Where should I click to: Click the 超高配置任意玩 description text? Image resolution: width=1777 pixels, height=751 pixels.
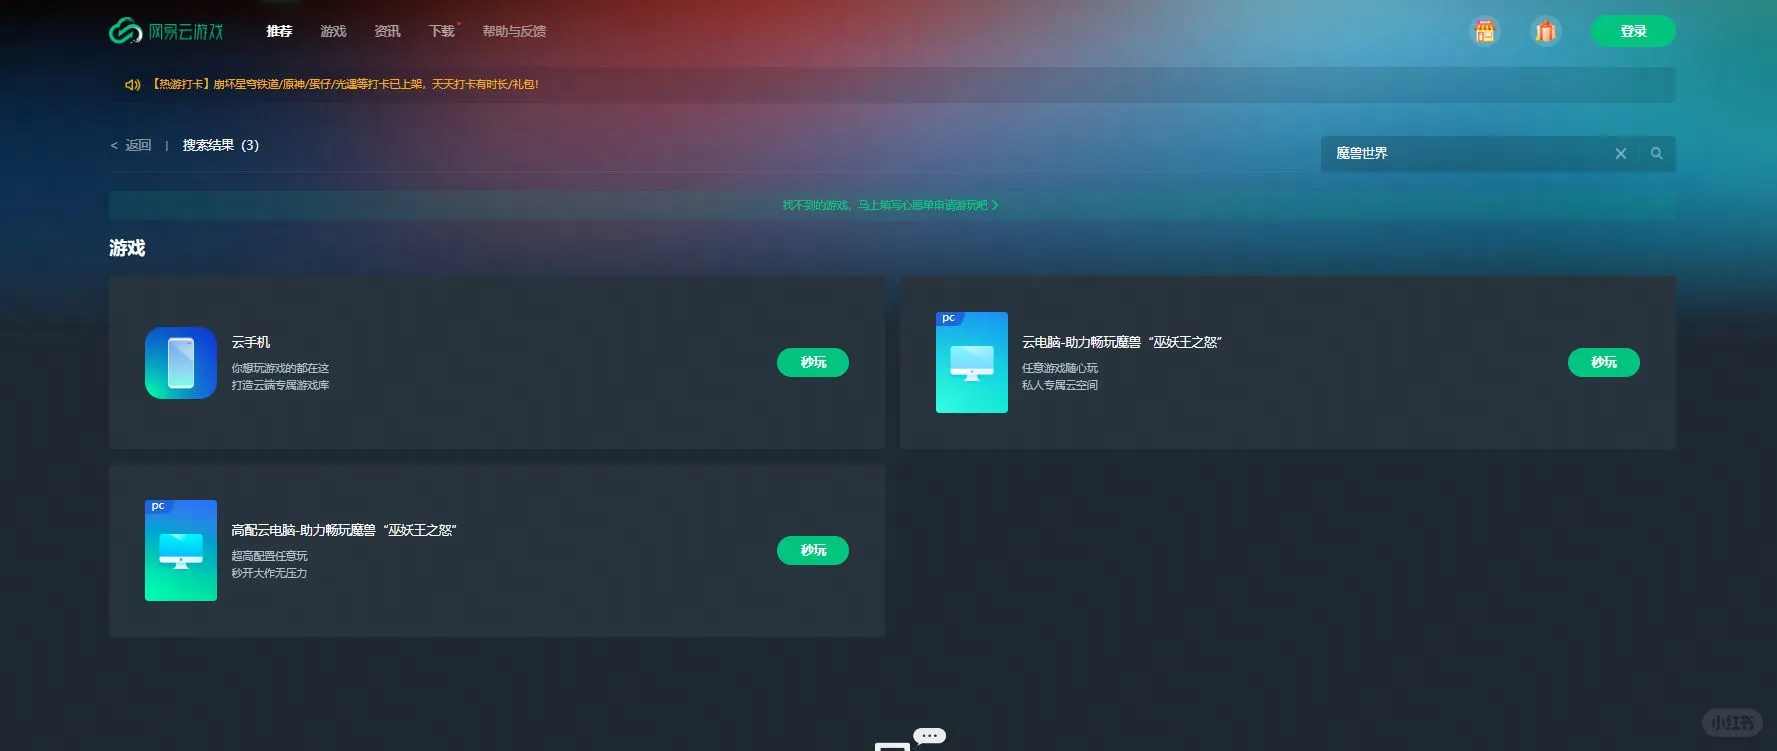[269, 556]
